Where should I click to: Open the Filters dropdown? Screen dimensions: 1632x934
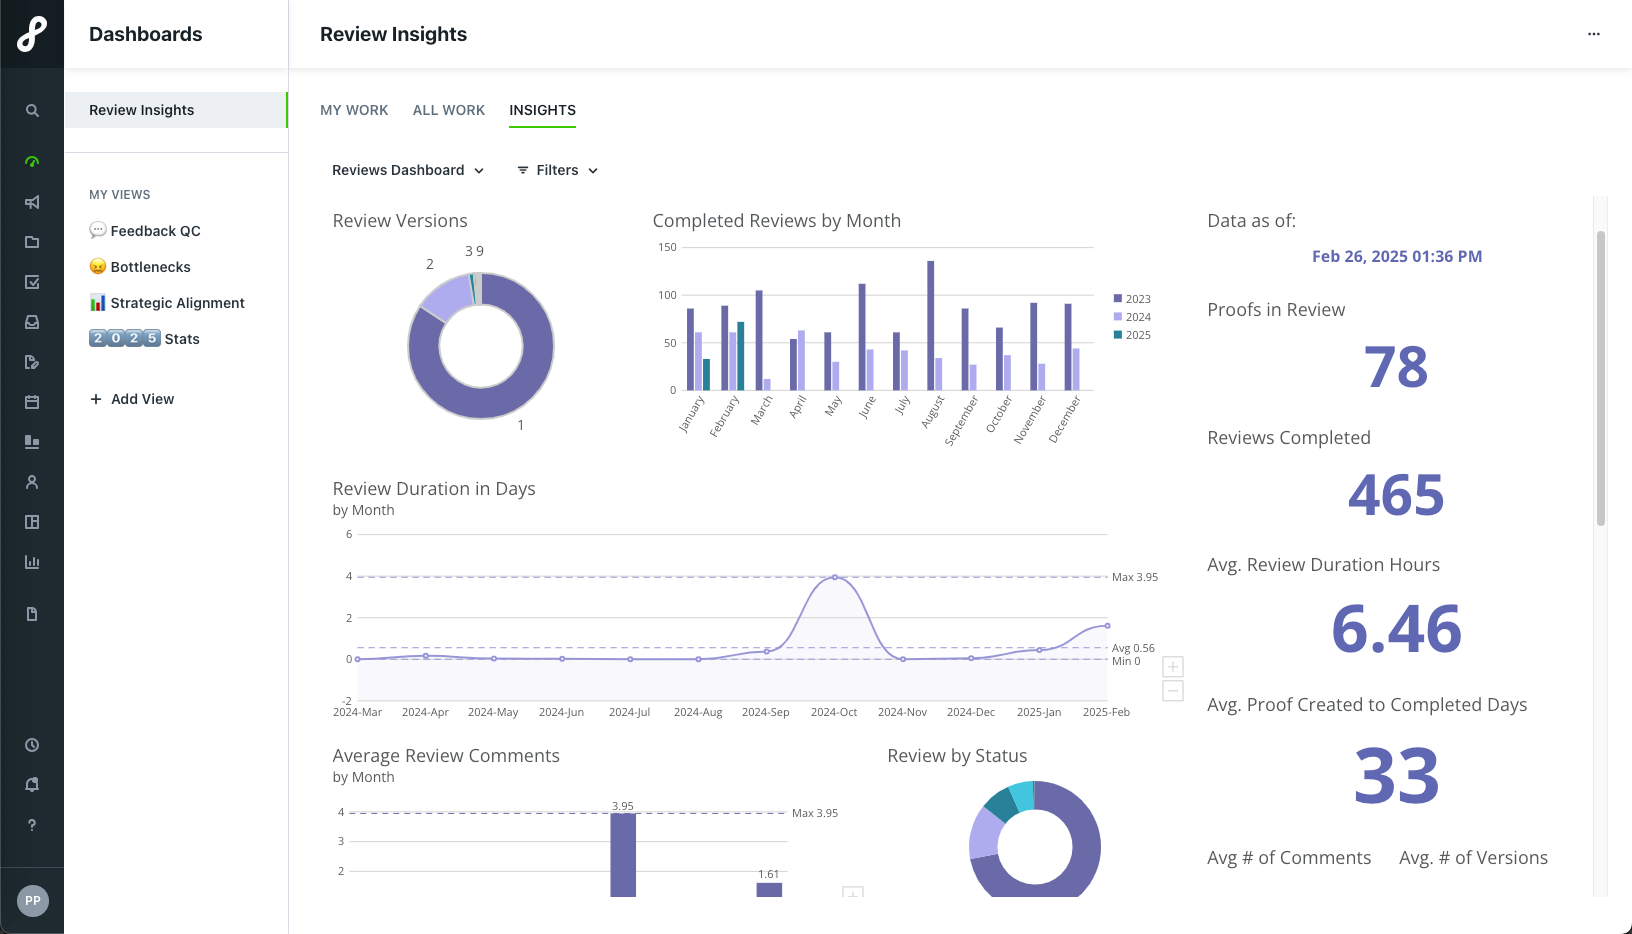point(558,170)
